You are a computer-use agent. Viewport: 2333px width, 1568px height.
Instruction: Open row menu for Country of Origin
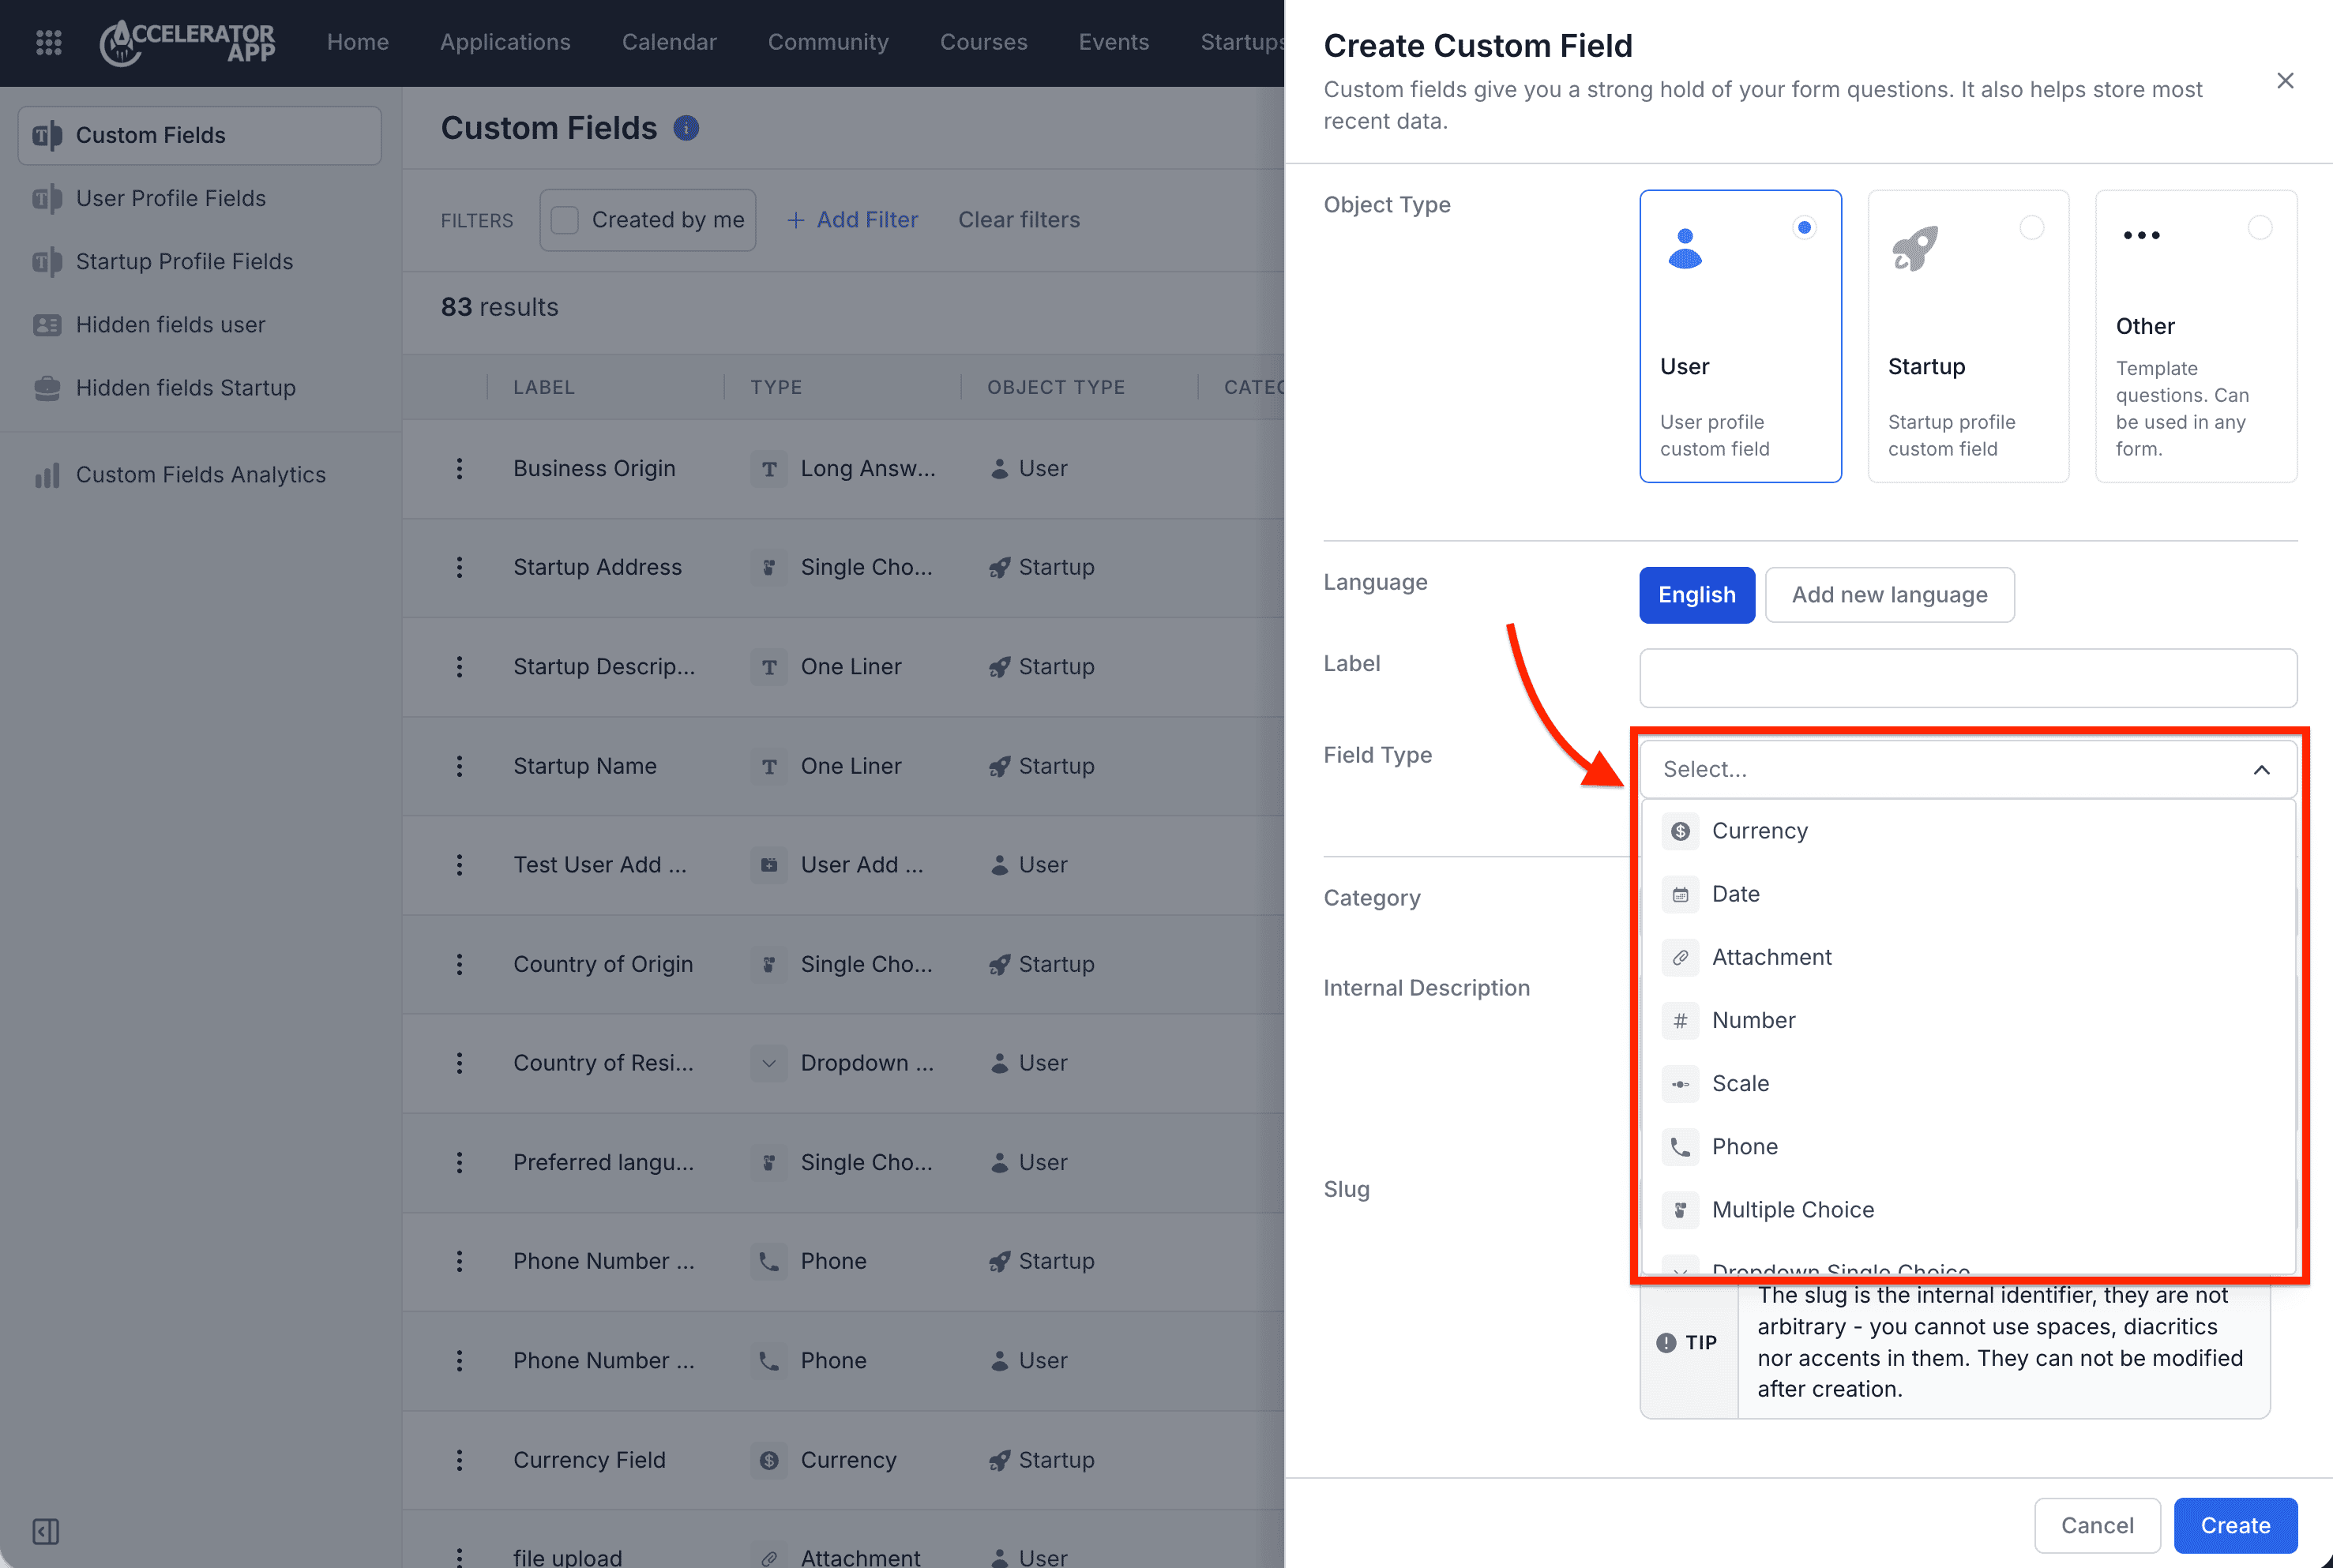point(459,964)
